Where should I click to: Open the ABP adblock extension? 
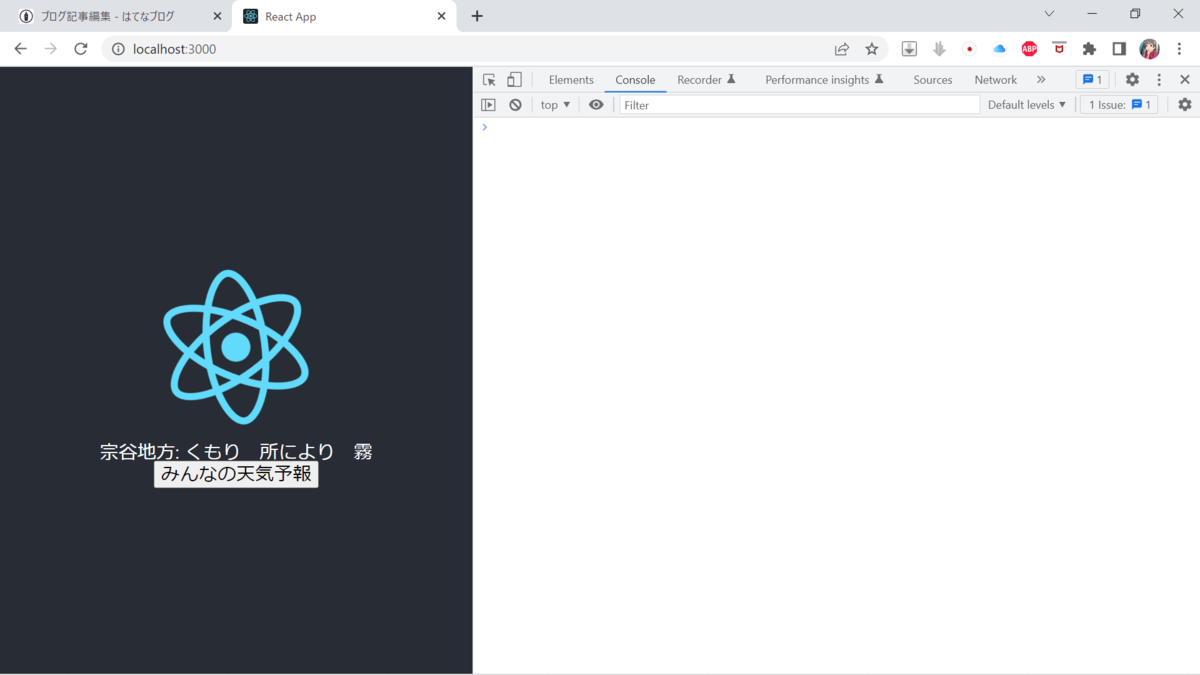1029,49
